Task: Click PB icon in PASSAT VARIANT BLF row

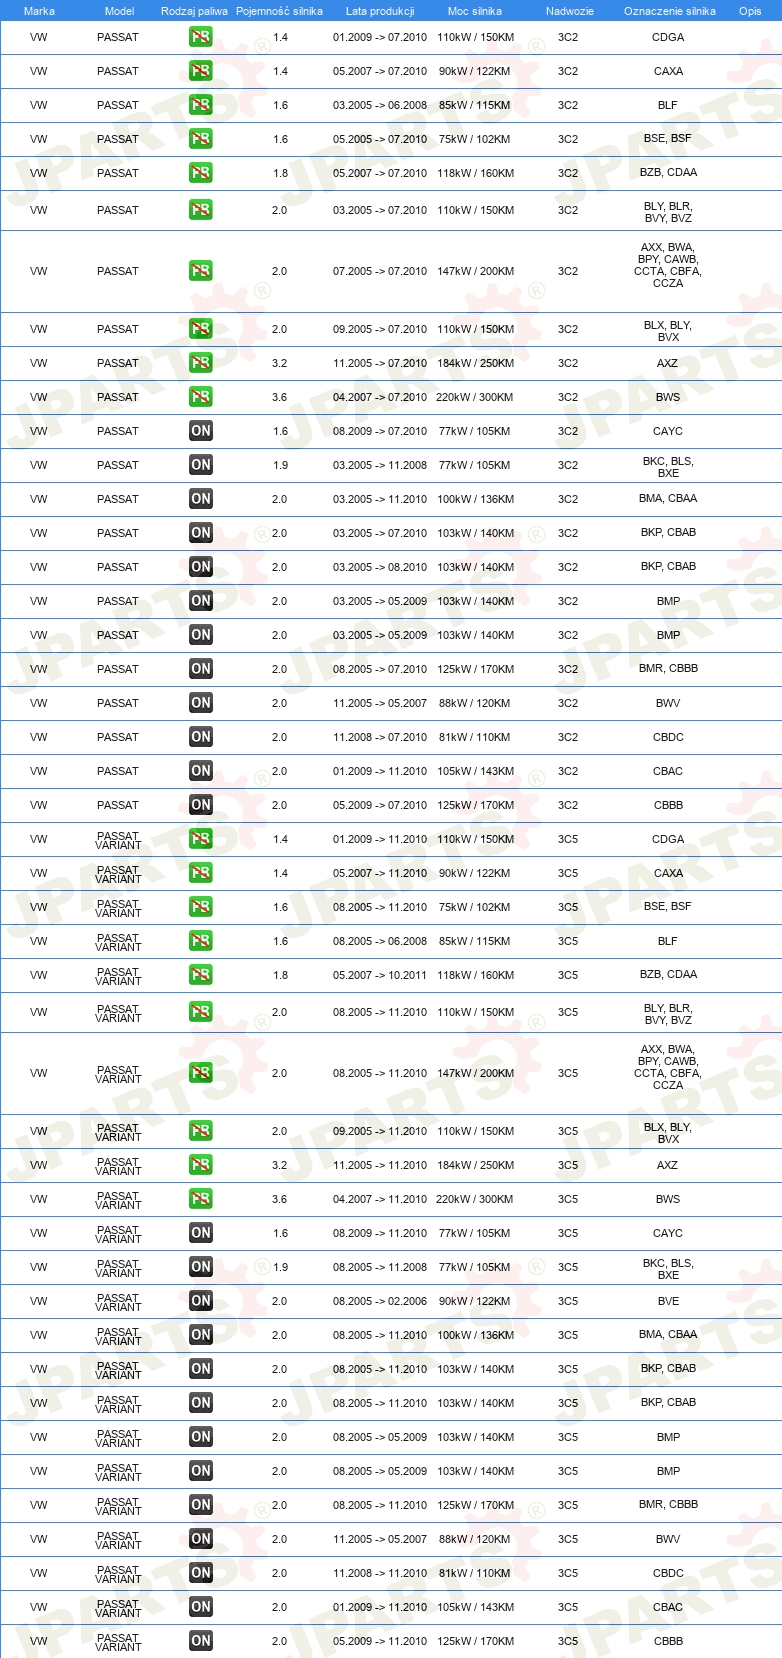Action: tap(201, 941)
